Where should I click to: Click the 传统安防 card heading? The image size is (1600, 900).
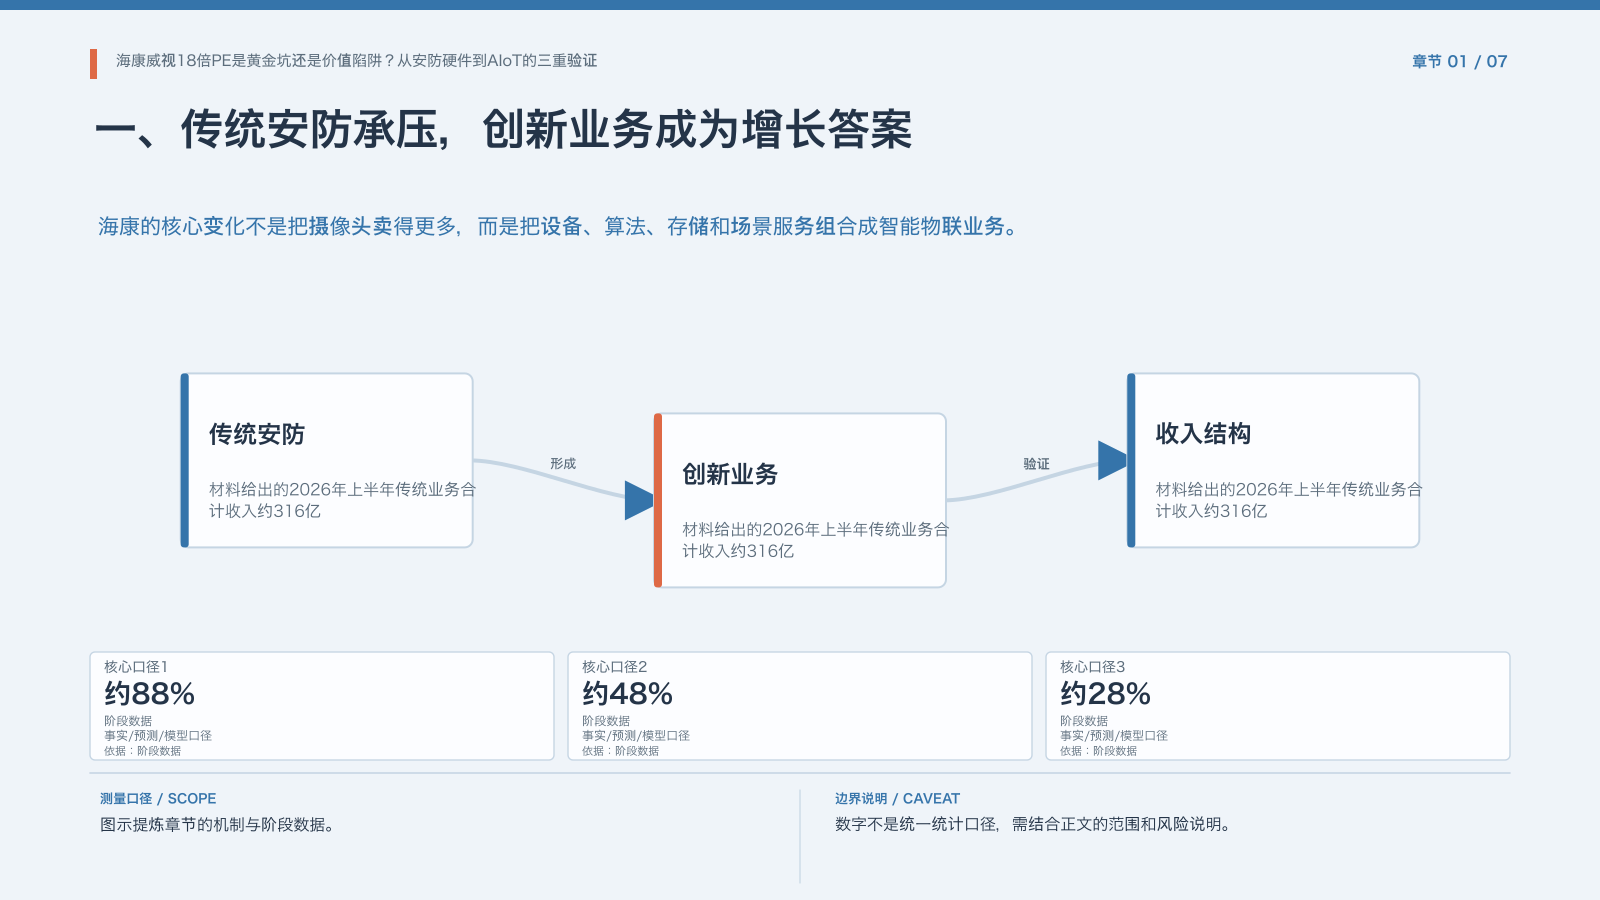[257, 434]
